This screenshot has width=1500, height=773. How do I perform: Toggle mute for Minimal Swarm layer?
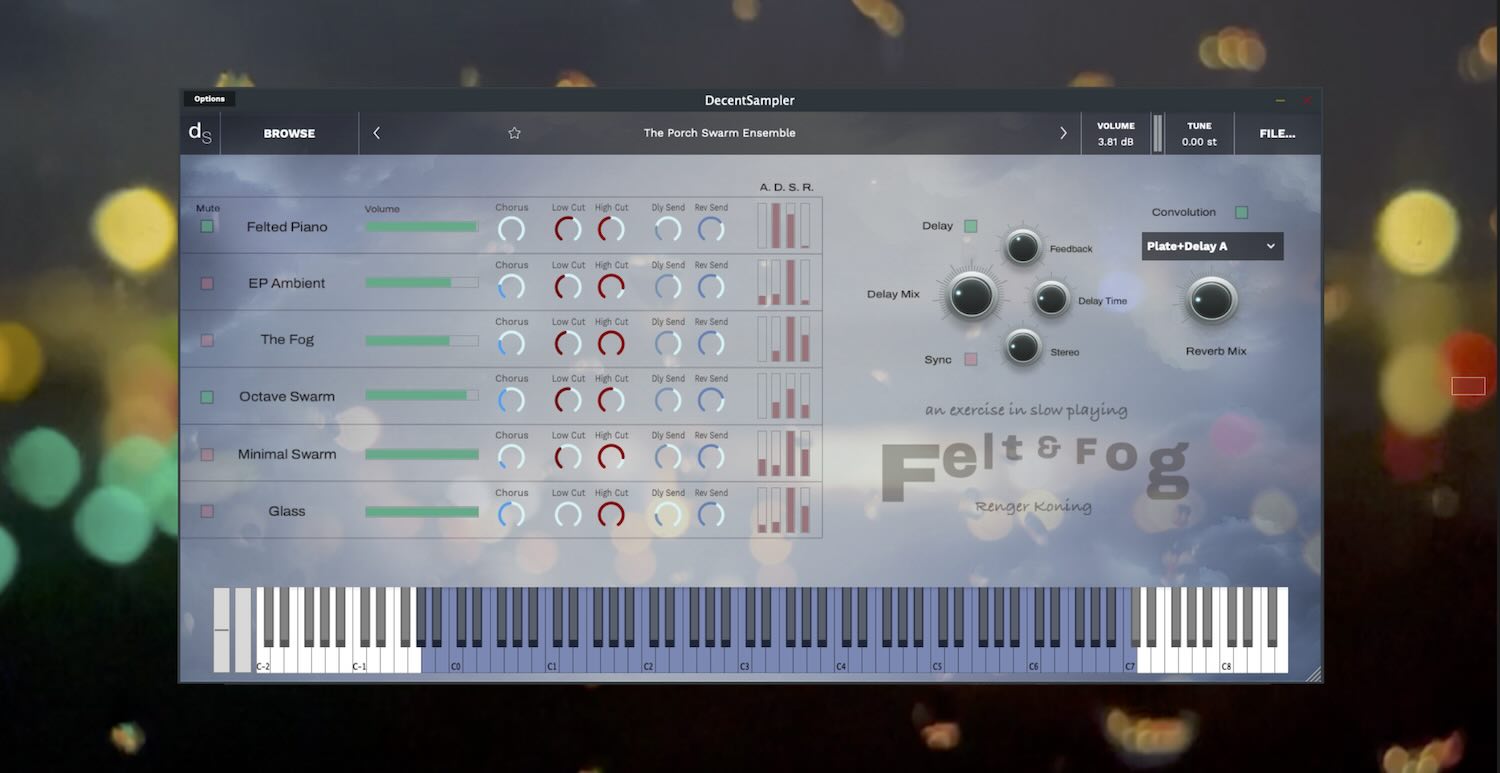coord(207,454)
